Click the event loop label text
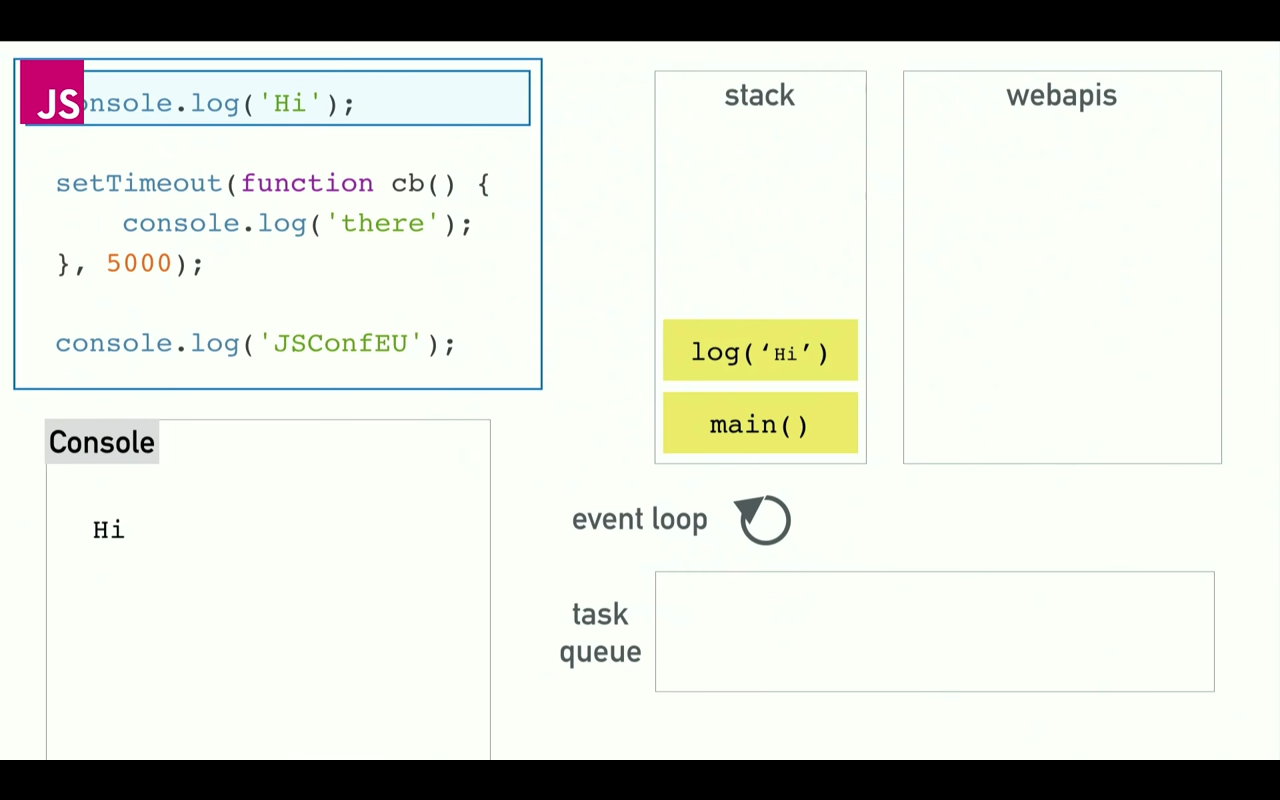 coord(639,519)
